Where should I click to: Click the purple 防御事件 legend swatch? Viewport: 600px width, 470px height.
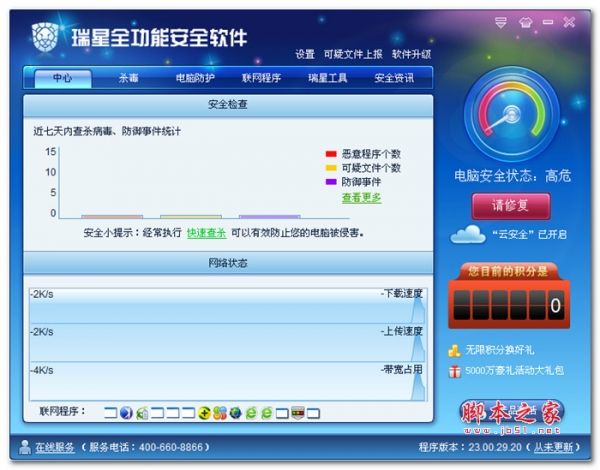point(331,181)
